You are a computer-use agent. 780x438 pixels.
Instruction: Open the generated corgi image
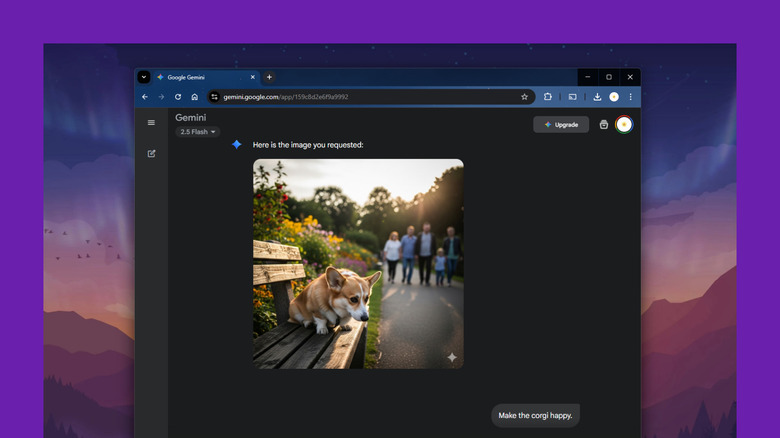358,264
